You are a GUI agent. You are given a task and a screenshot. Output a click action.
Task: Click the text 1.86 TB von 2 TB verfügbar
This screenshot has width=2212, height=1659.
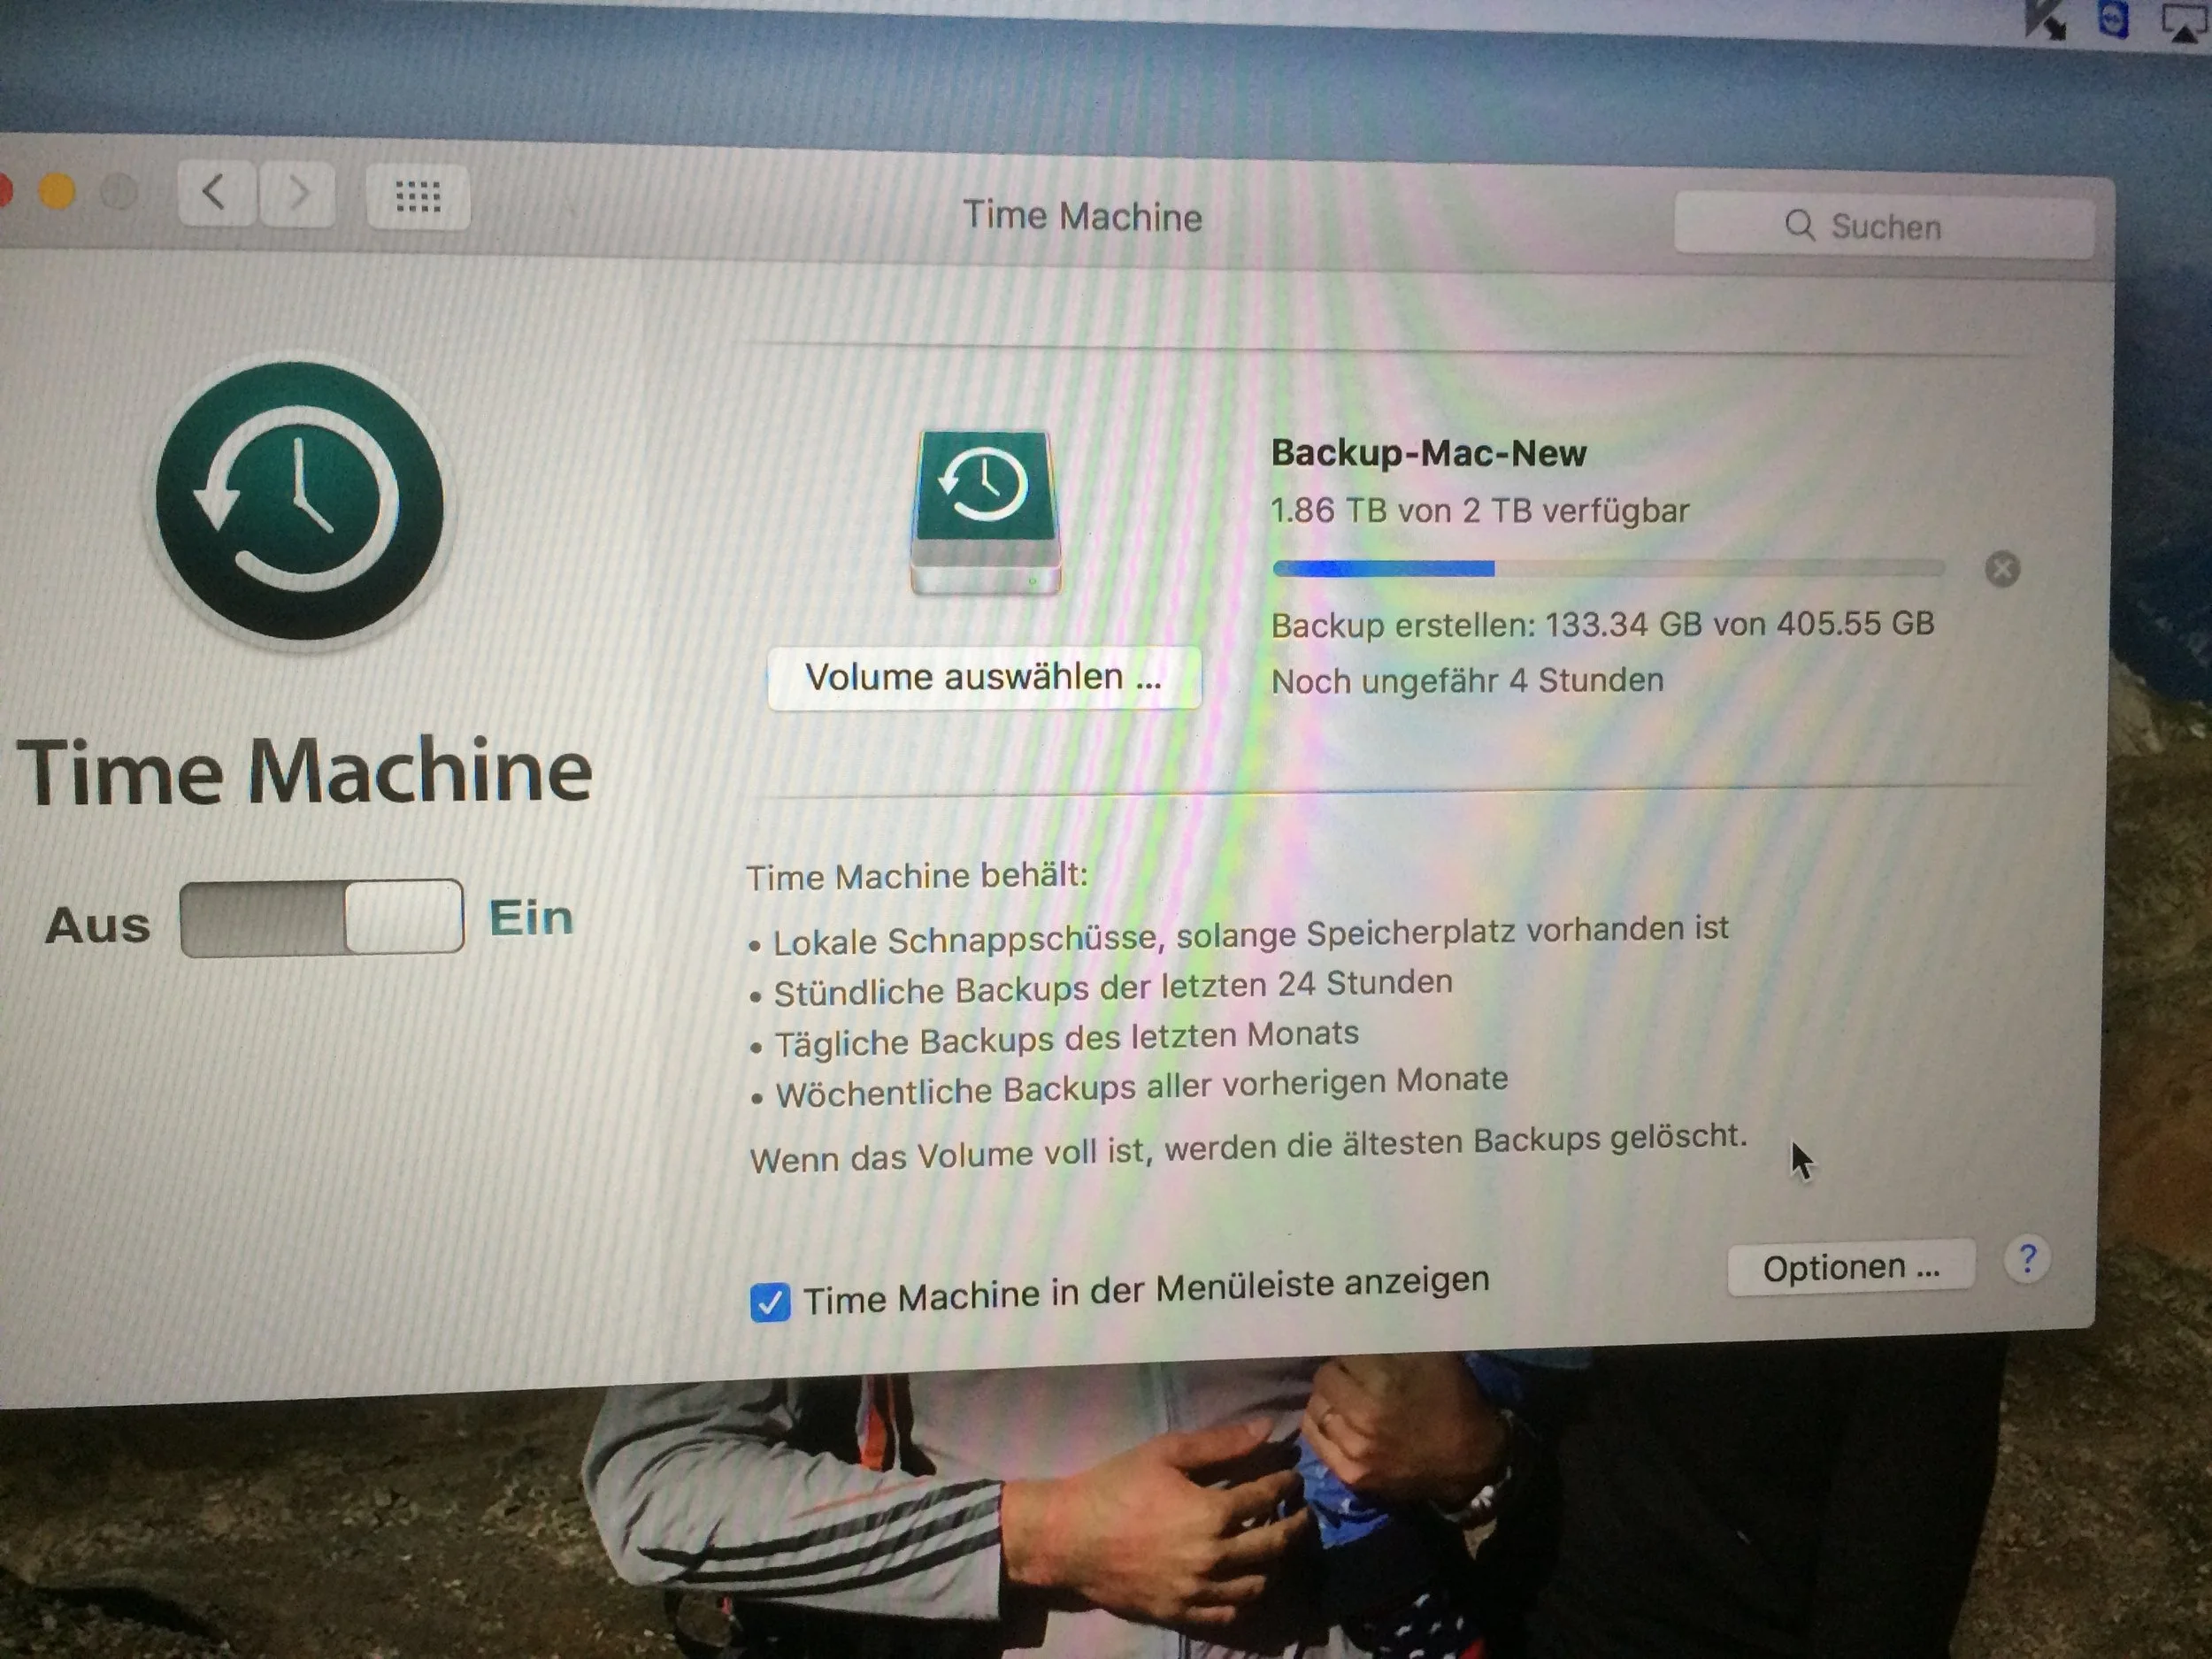1479,511
